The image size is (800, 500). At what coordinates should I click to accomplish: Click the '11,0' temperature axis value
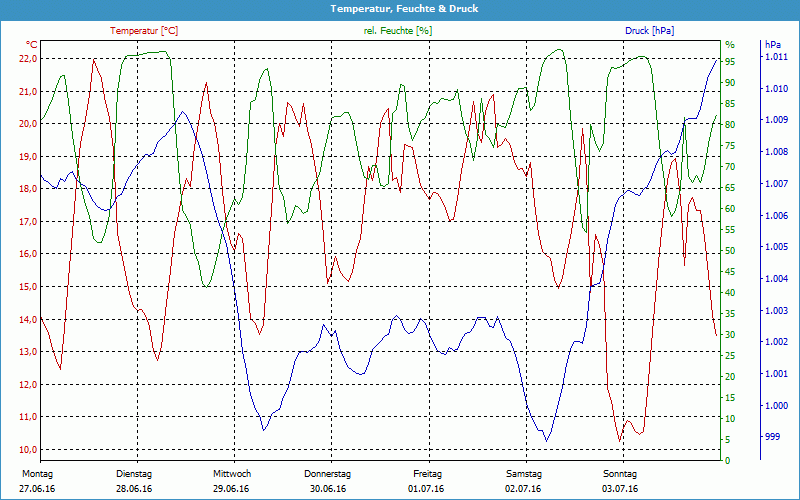[28, 417]
